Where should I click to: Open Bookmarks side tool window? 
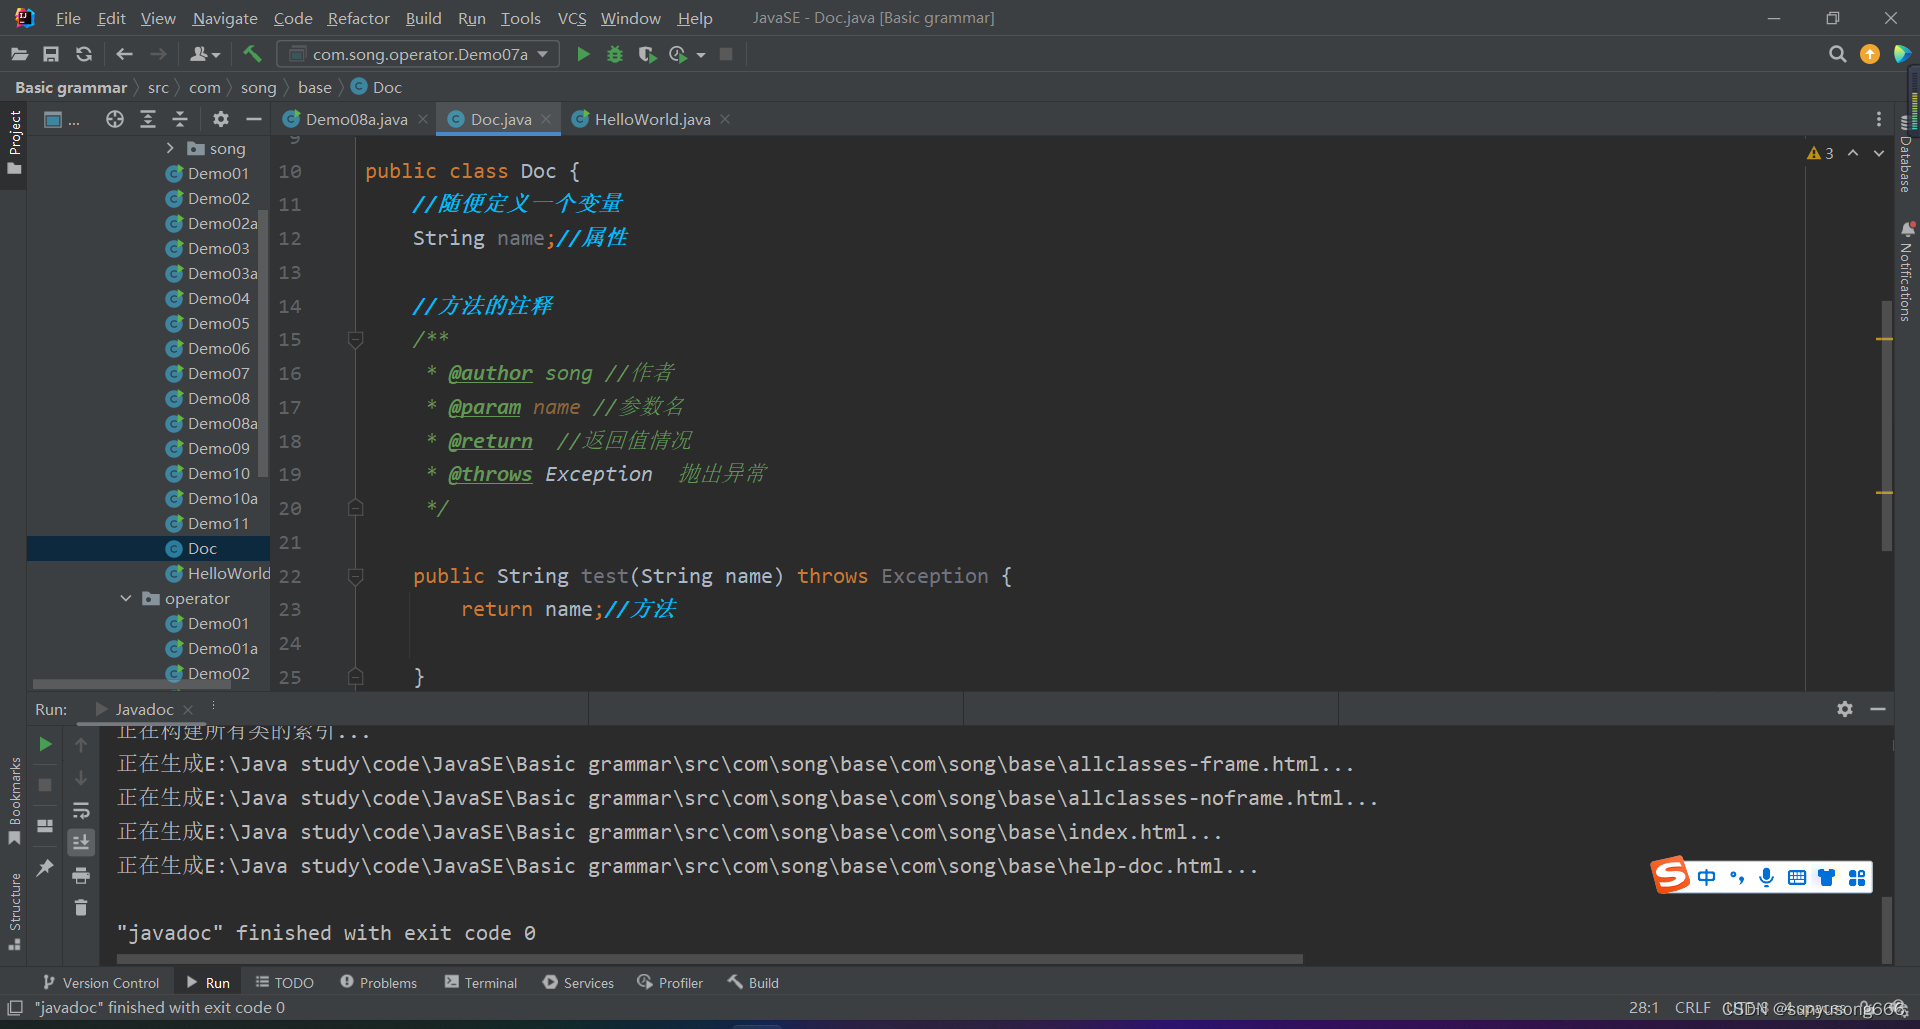pyautogui.click(x=15, y=800)
